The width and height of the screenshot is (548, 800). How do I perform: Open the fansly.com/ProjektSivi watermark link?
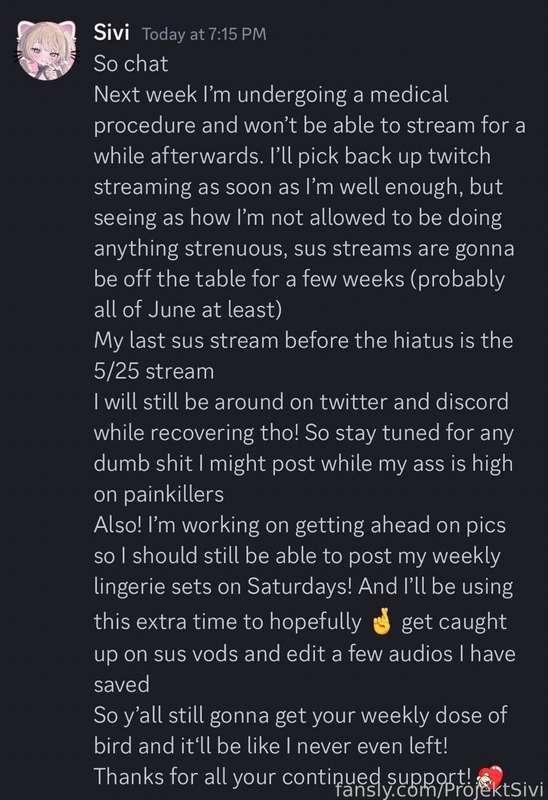click(439, 790)
